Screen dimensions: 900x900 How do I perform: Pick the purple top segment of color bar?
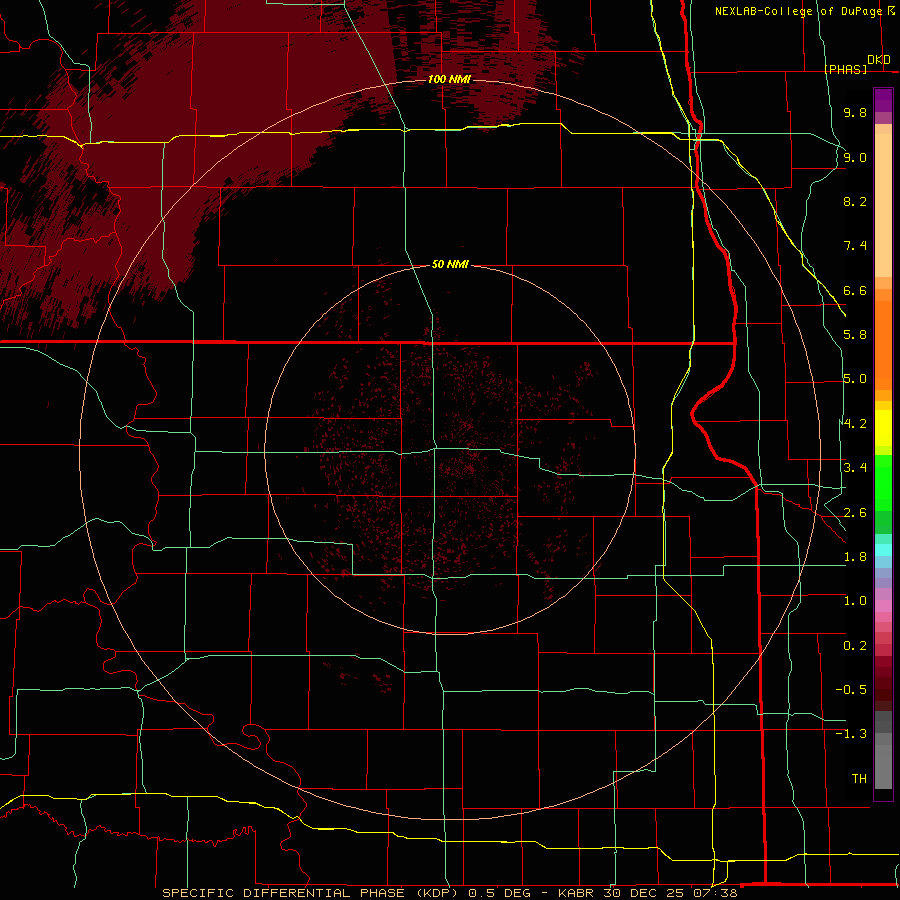pyautogui.click(x=883, y=100)
